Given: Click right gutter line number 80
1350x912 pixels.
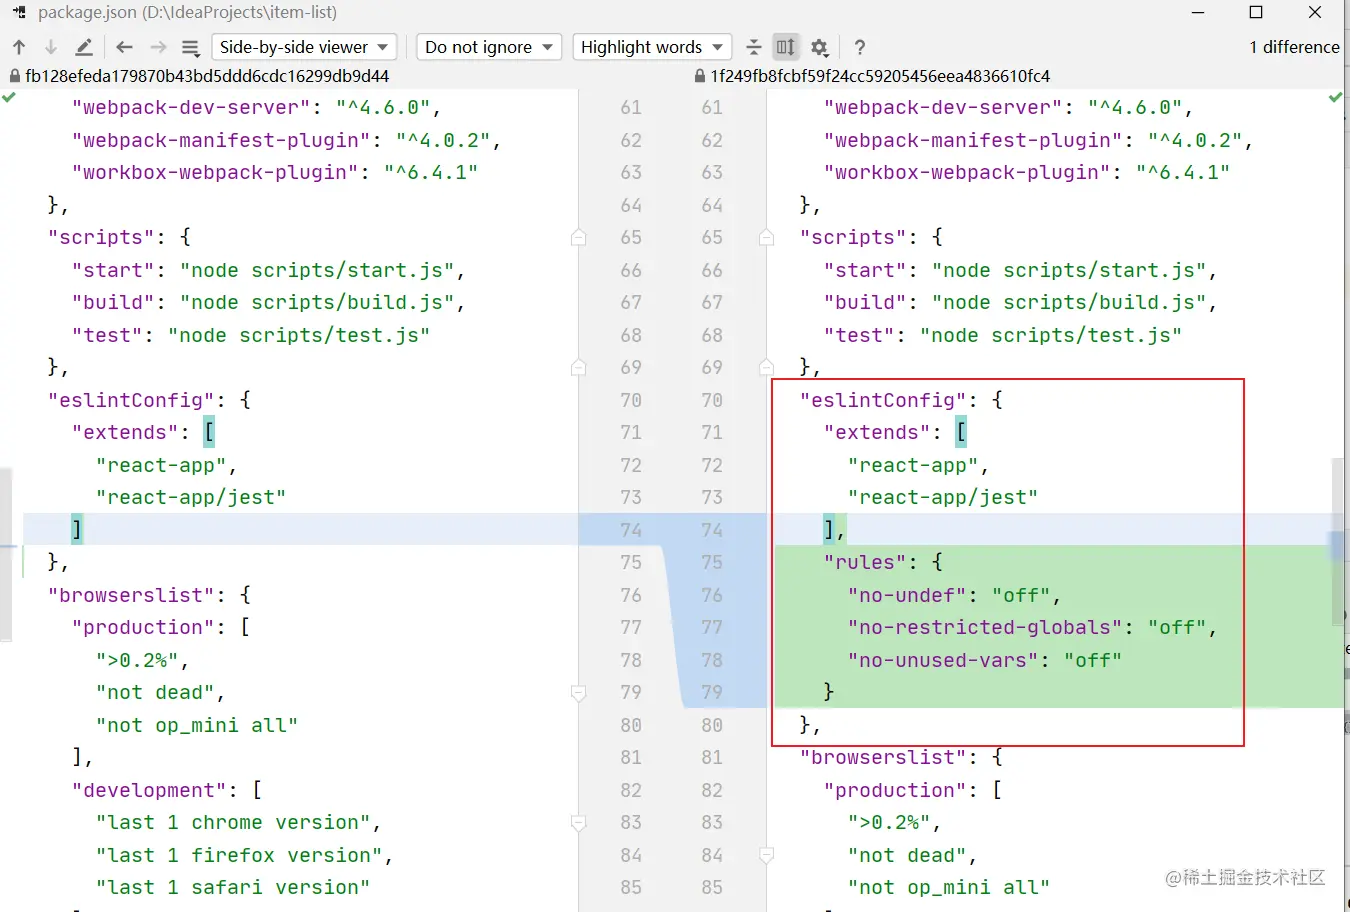Looking at the screenshot, I should pos(712,725).
